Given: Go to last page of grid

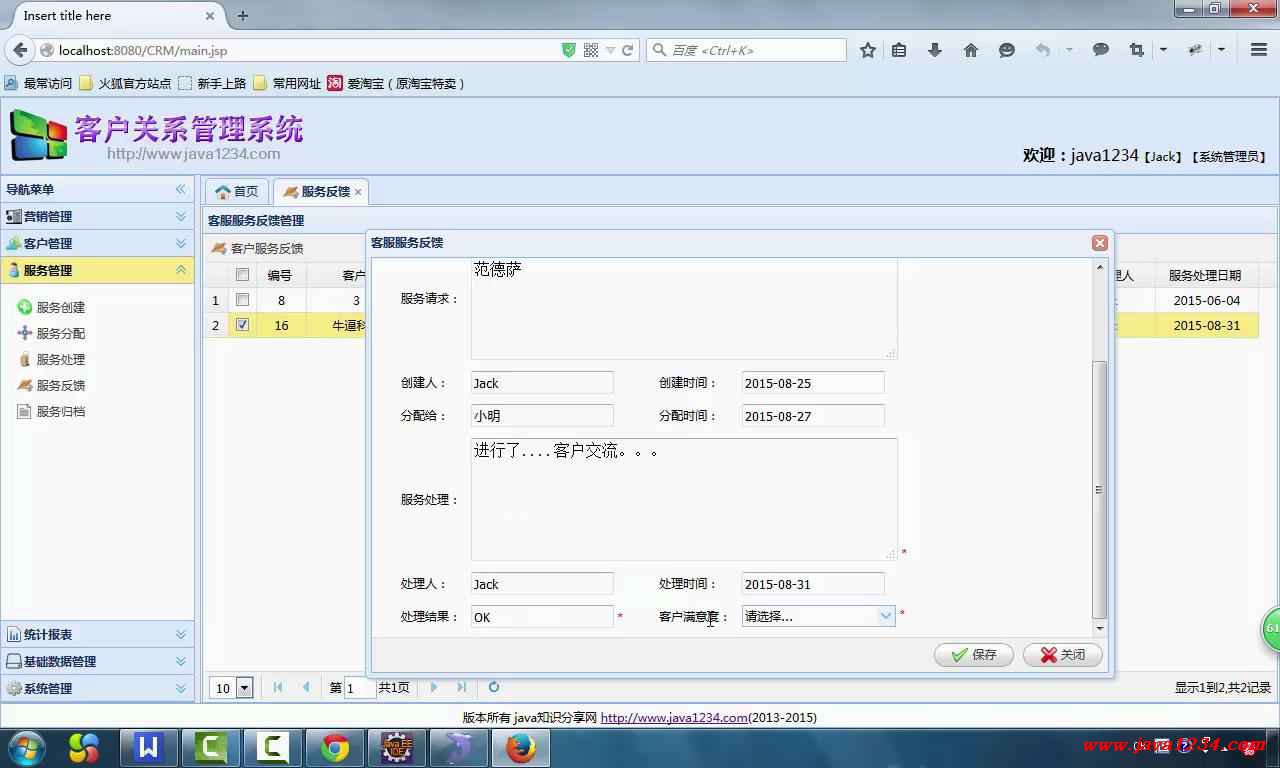Looking at the screenshot, I should pyautogui.click(x=461, y=687).
